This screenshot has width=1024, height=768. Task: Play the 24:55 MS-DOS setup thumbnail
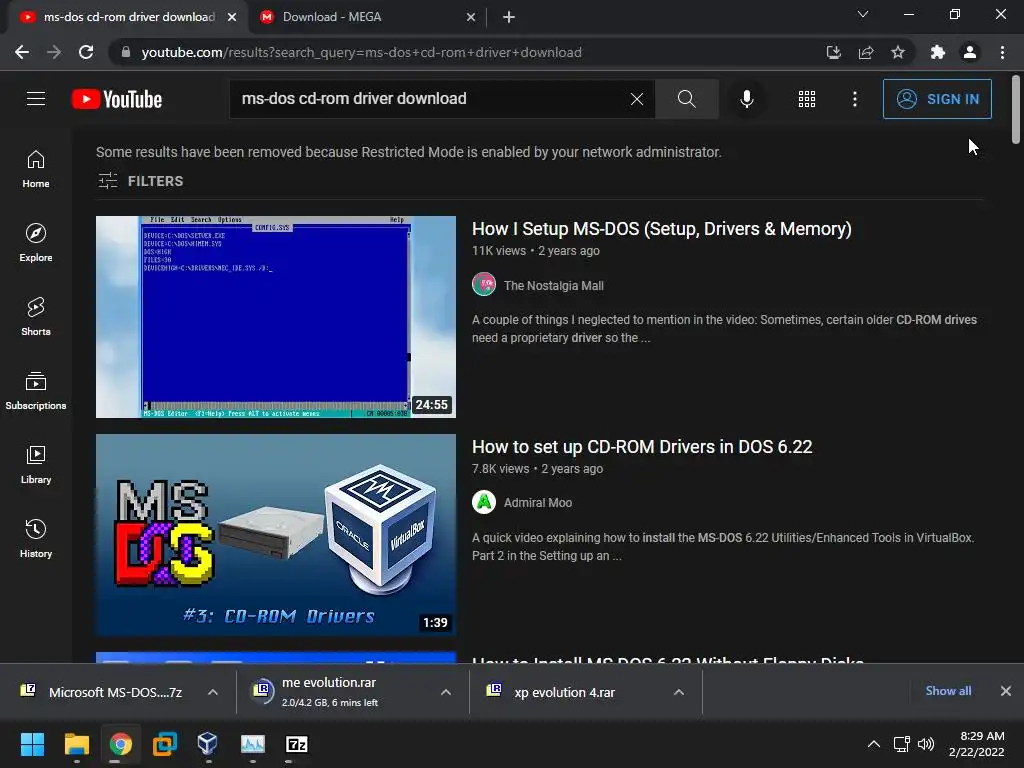(x=276, y=317)
